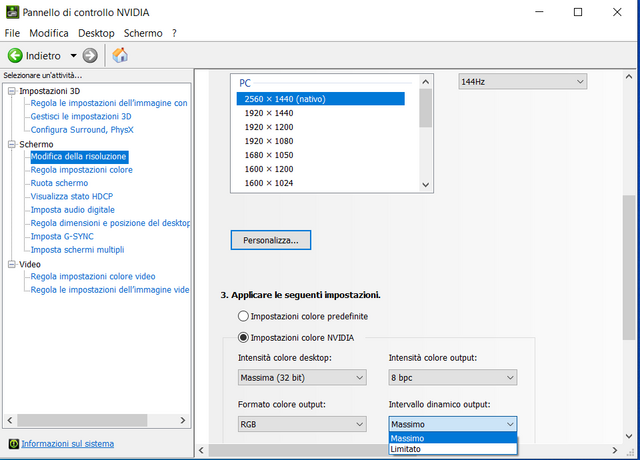This screenshot has width=640, height=460.
Task: Open Formato colore output RGB dropdown
Action: [302, 424]
